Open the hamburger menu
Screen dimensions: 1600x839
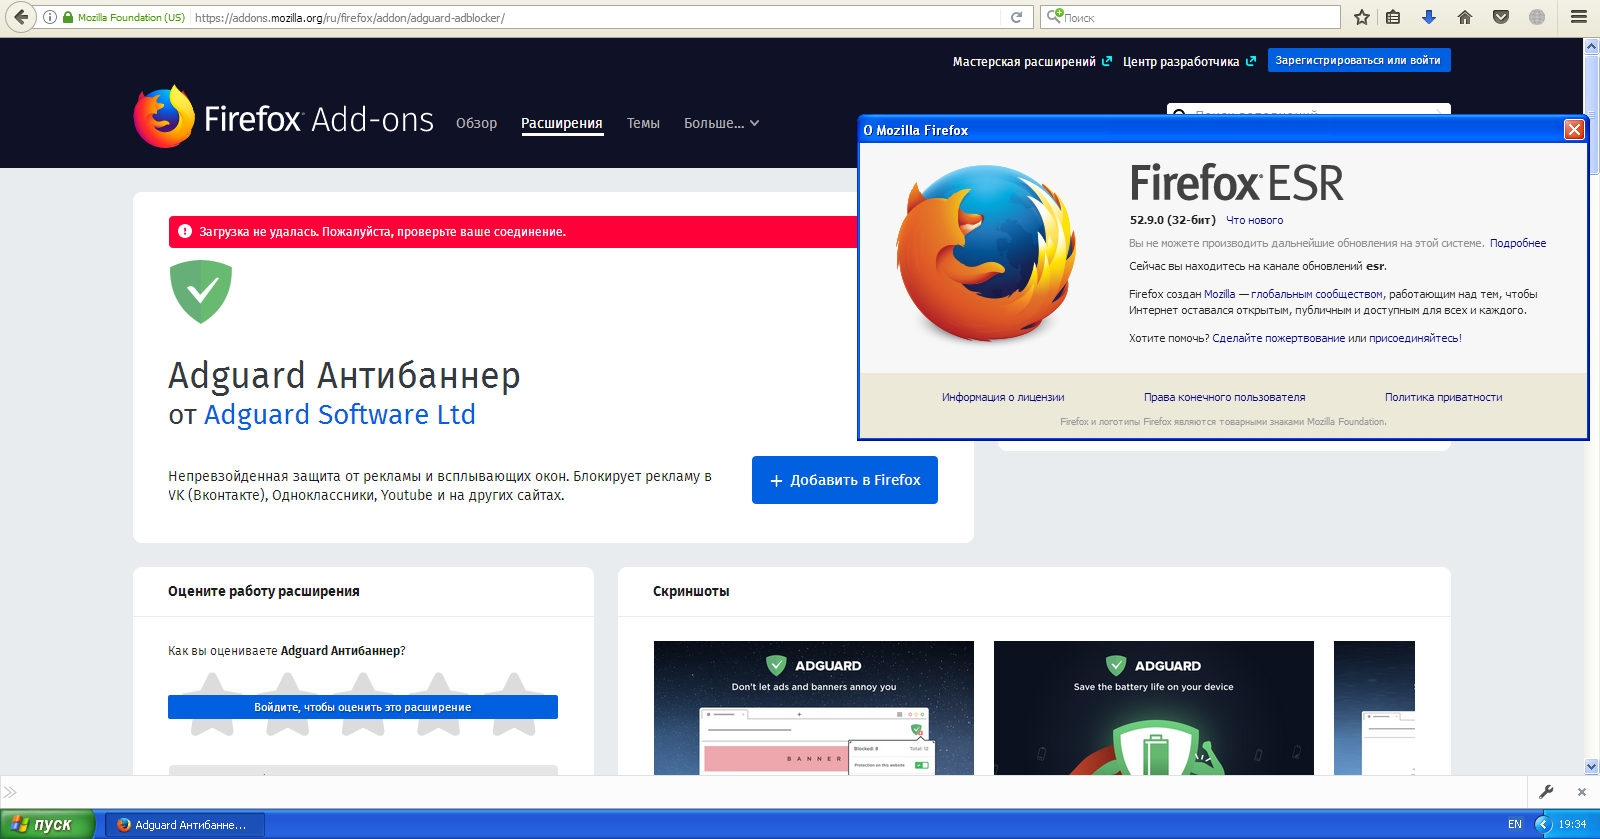click(x=1579, y=17)
